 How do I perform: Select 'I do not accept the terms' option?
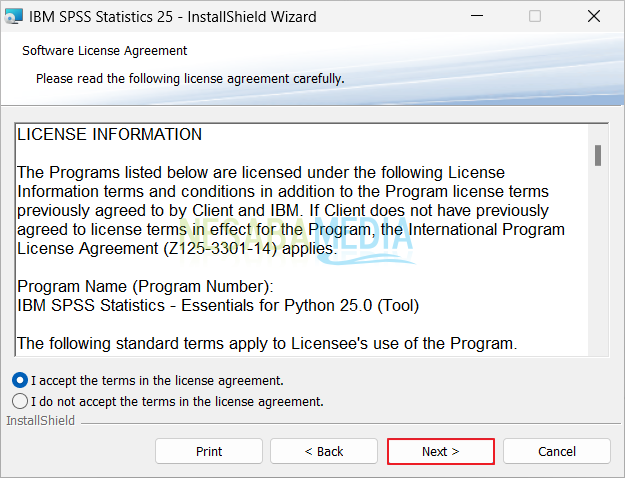click(x=20, y=401)
